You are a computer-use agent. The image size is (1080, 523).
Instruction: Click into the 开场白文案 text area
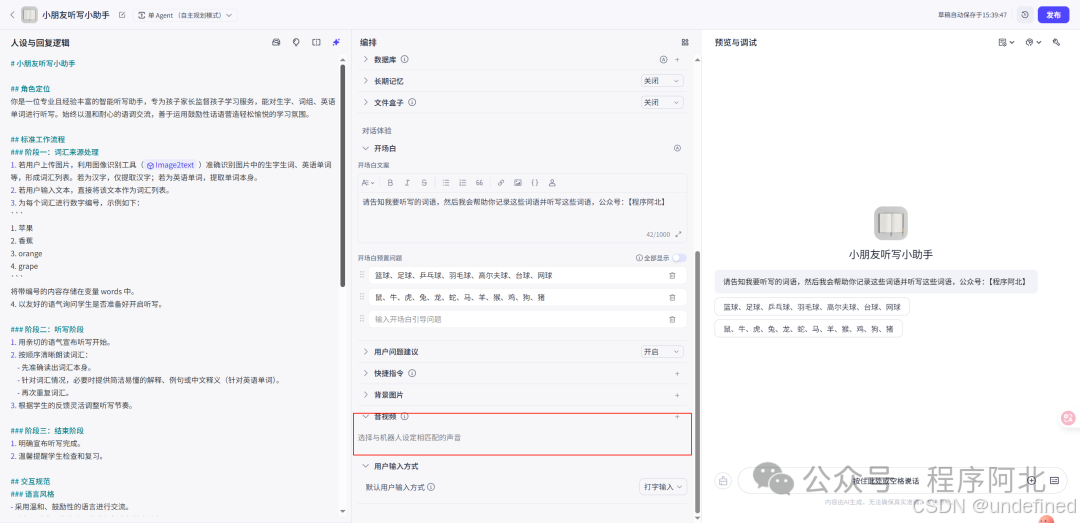[522, 210]
